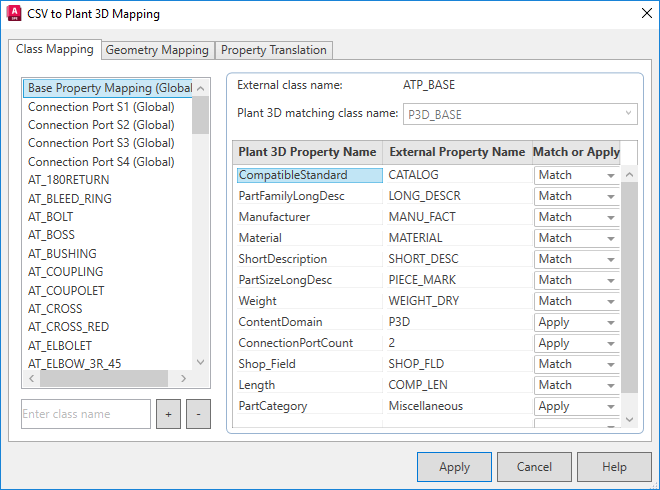The width and height of the screenshot is (660, 490).
Task: Switch to the Class Mapping tab
Action: coord(55,49)
